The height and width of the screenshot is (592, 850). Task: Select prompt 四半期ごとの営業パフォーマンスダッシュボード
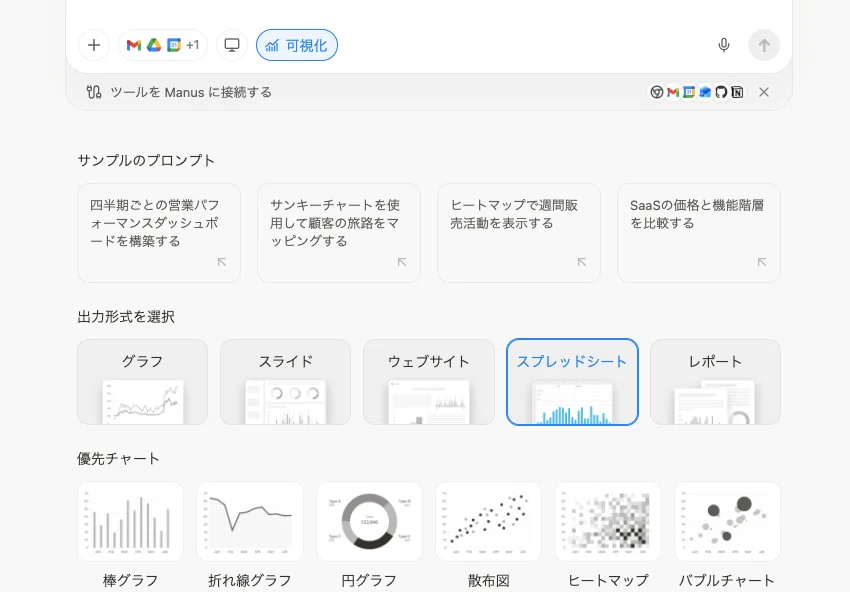click(159, 233)
